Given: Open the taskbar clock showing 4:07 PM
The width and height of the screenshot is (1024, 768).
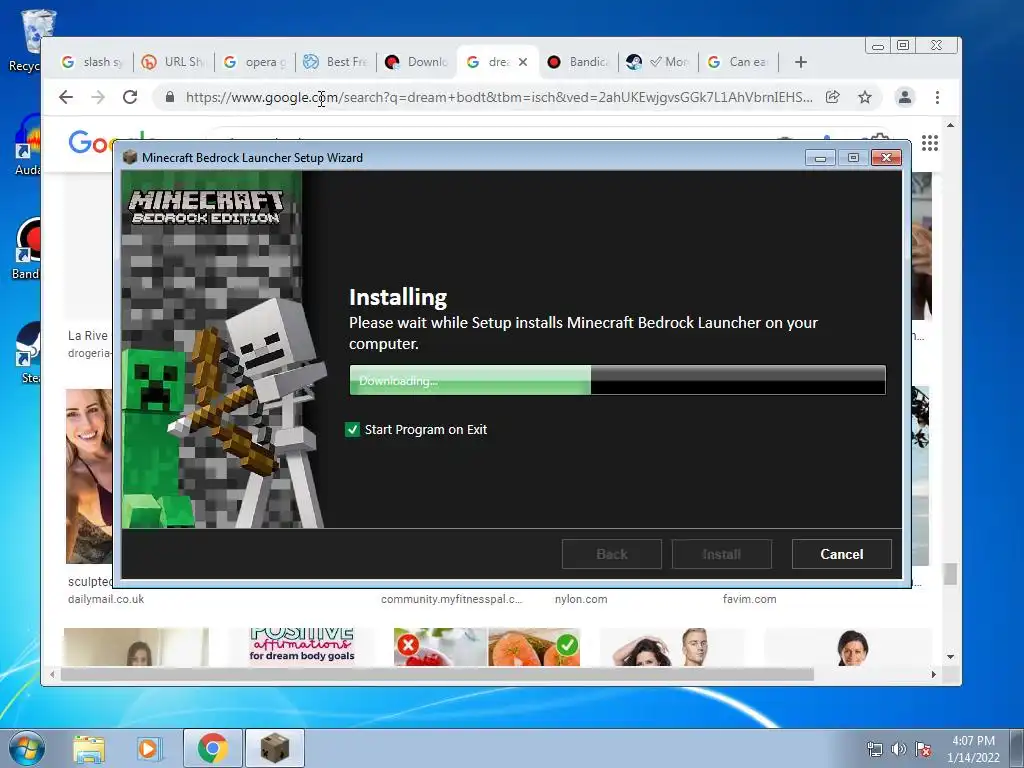Looking at the screenshot, I should point(973,749).
